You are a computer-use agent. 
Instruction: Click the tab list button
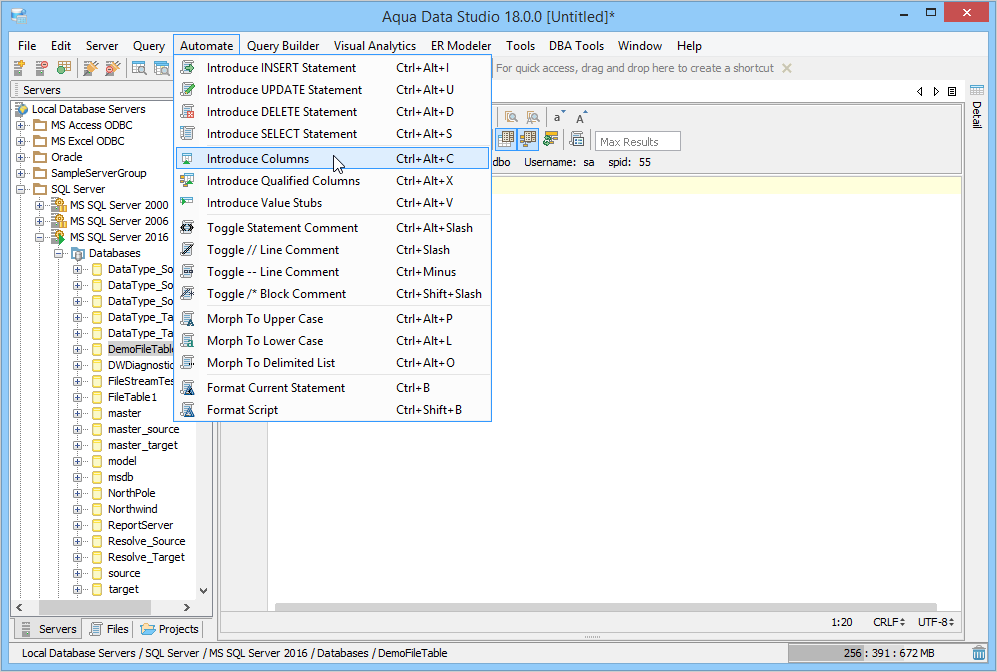pyautogui.click(x=952, y=92)
